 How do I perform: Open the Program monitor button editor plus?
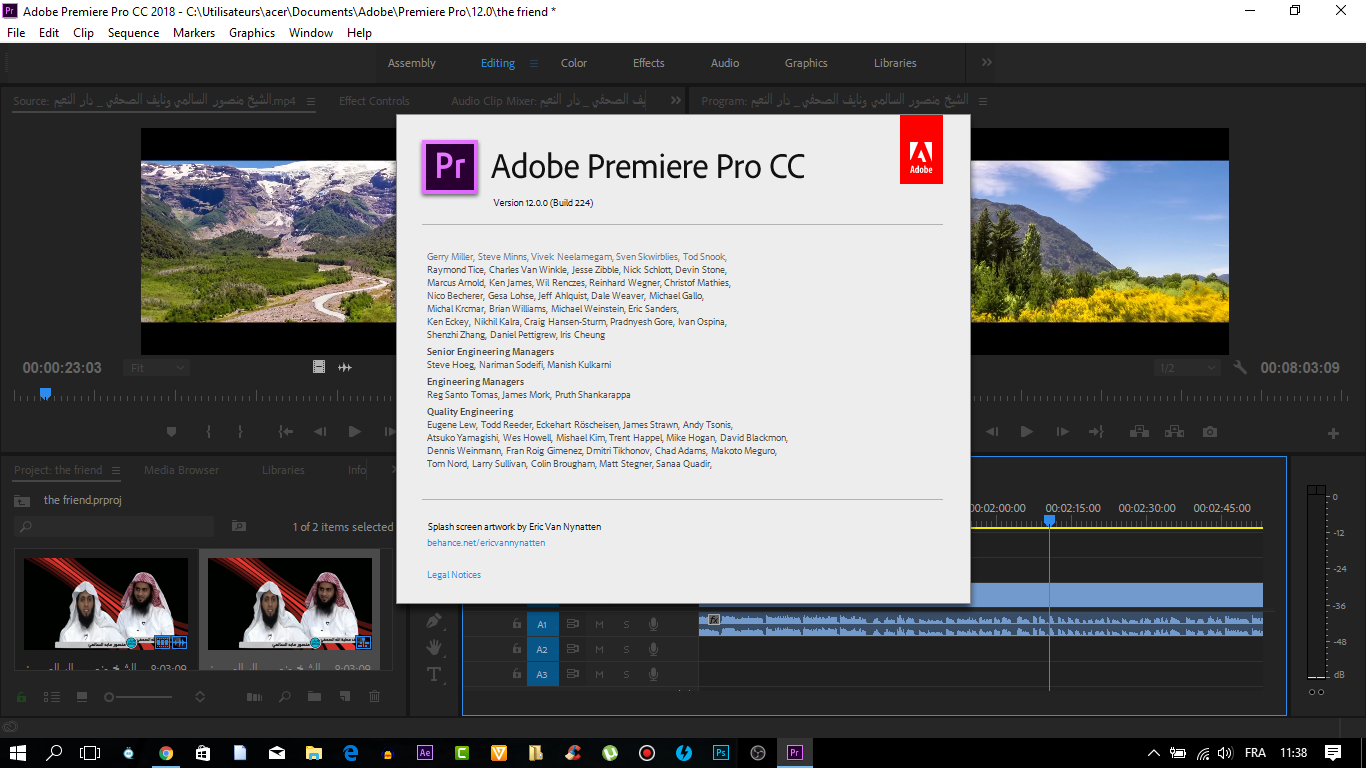coord(1333,434)
